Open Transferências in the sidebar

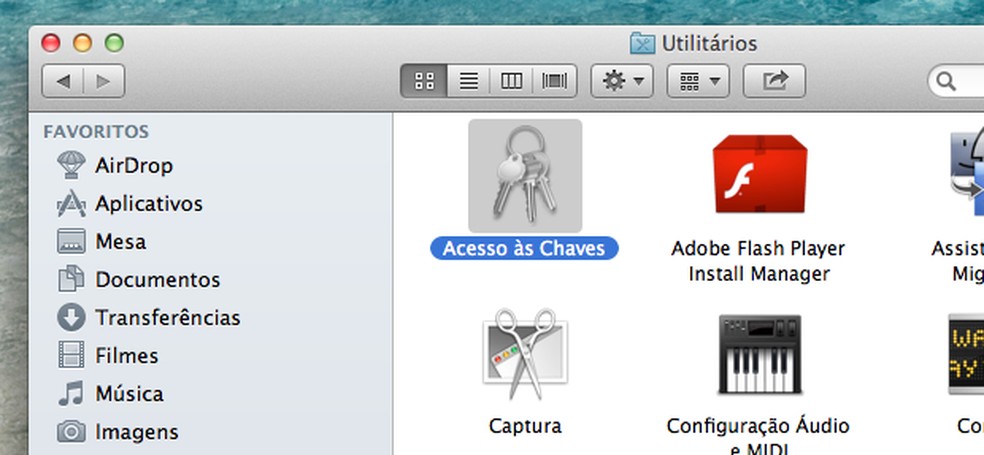point(149,318)
